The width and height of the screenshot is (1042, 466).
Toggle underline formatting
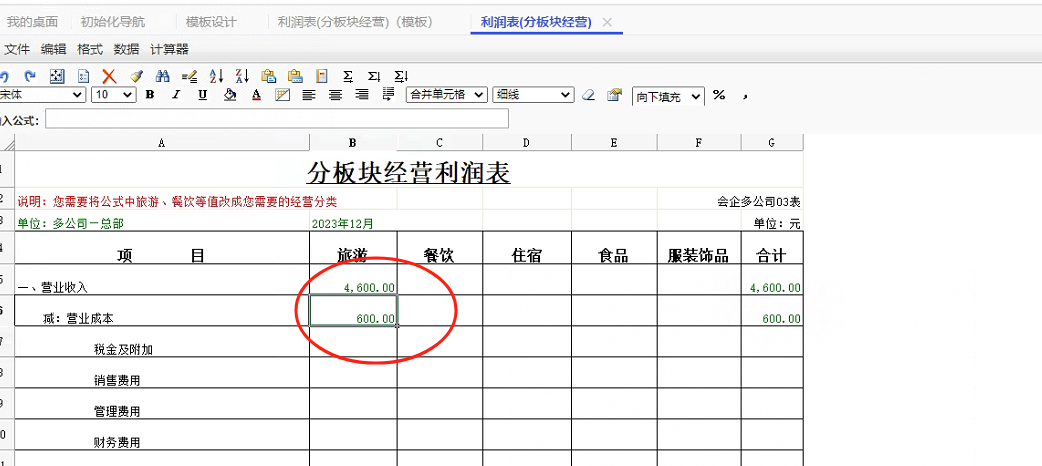(x=203, y=95)
